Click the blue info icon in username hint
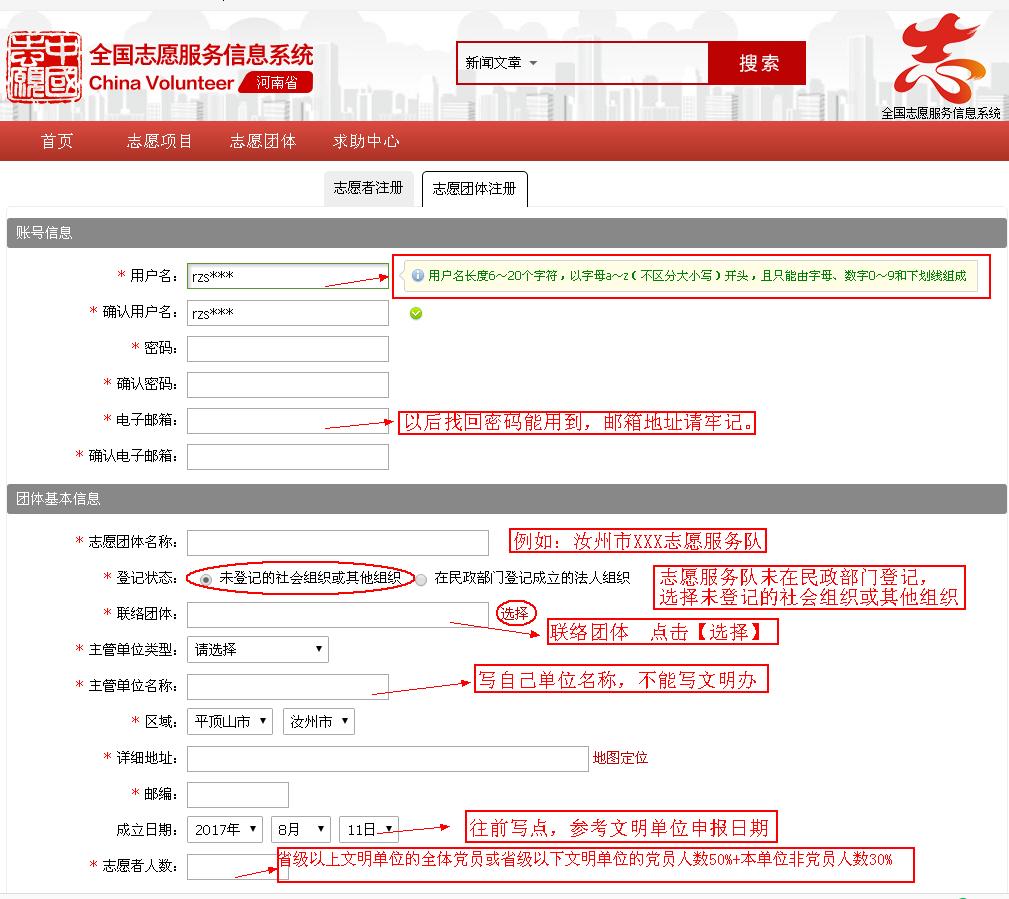1009x899 pixels. coord(418,276)
